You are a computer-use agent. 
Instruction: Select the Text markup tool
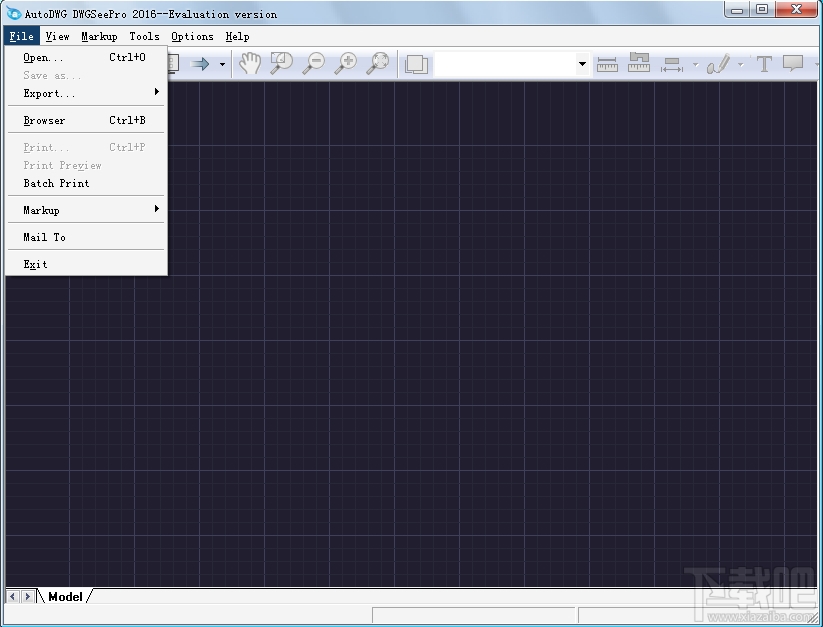point(764,64)
